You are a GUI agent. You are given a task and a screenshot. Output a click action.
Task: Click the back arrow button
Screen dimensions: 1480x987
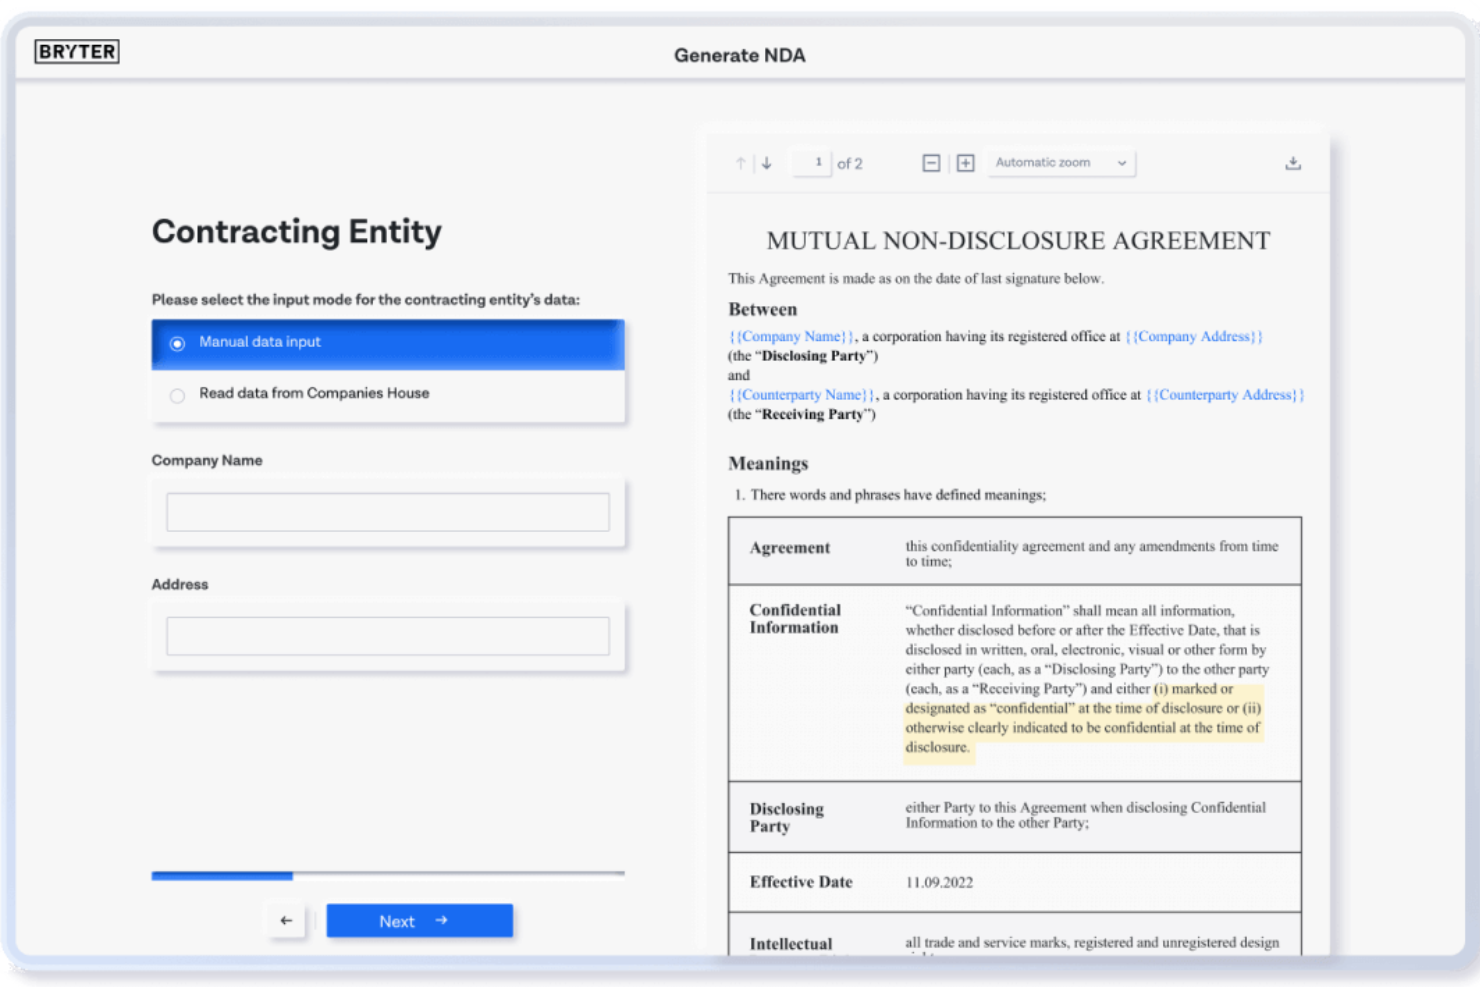point(287,921)
